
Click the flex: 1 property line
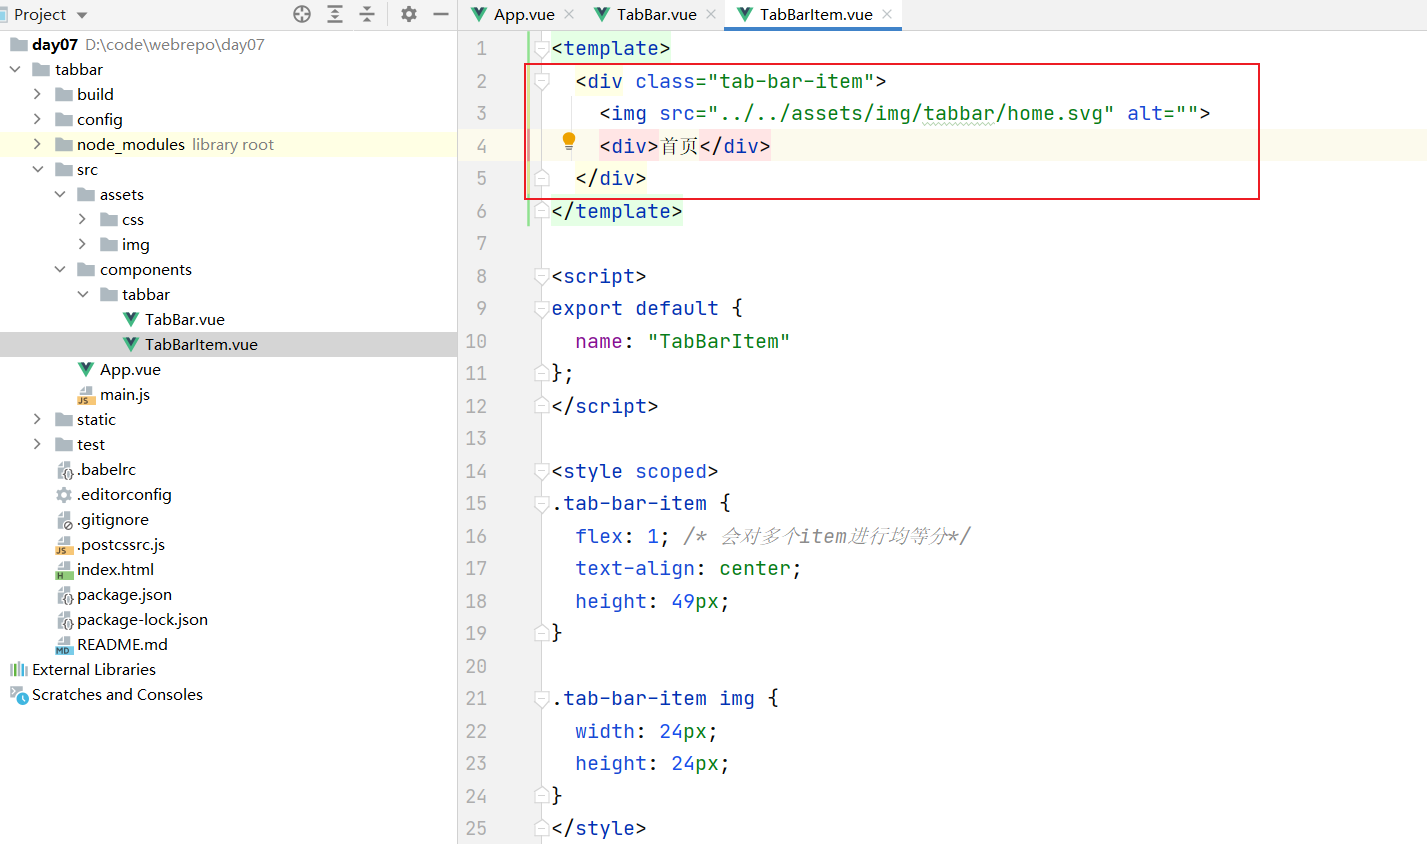tap(622, 536)
